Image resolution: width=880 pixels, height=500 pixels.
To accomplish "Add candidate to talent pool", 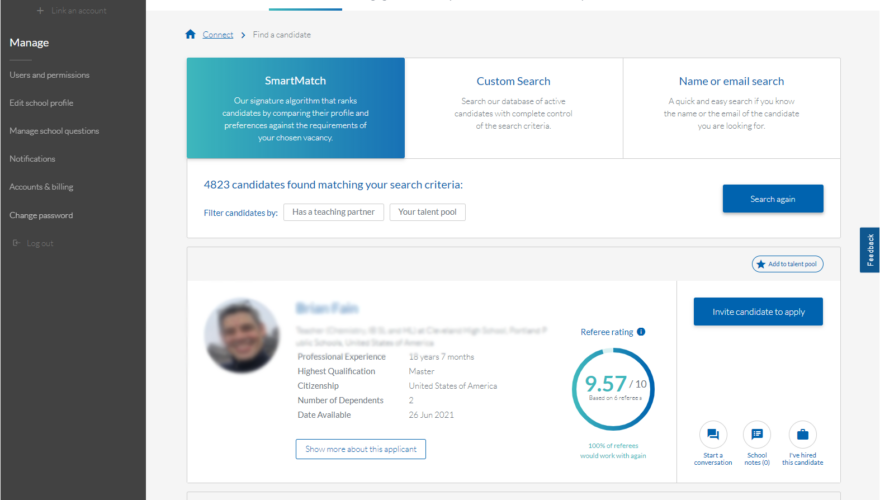I will [787, 264].
